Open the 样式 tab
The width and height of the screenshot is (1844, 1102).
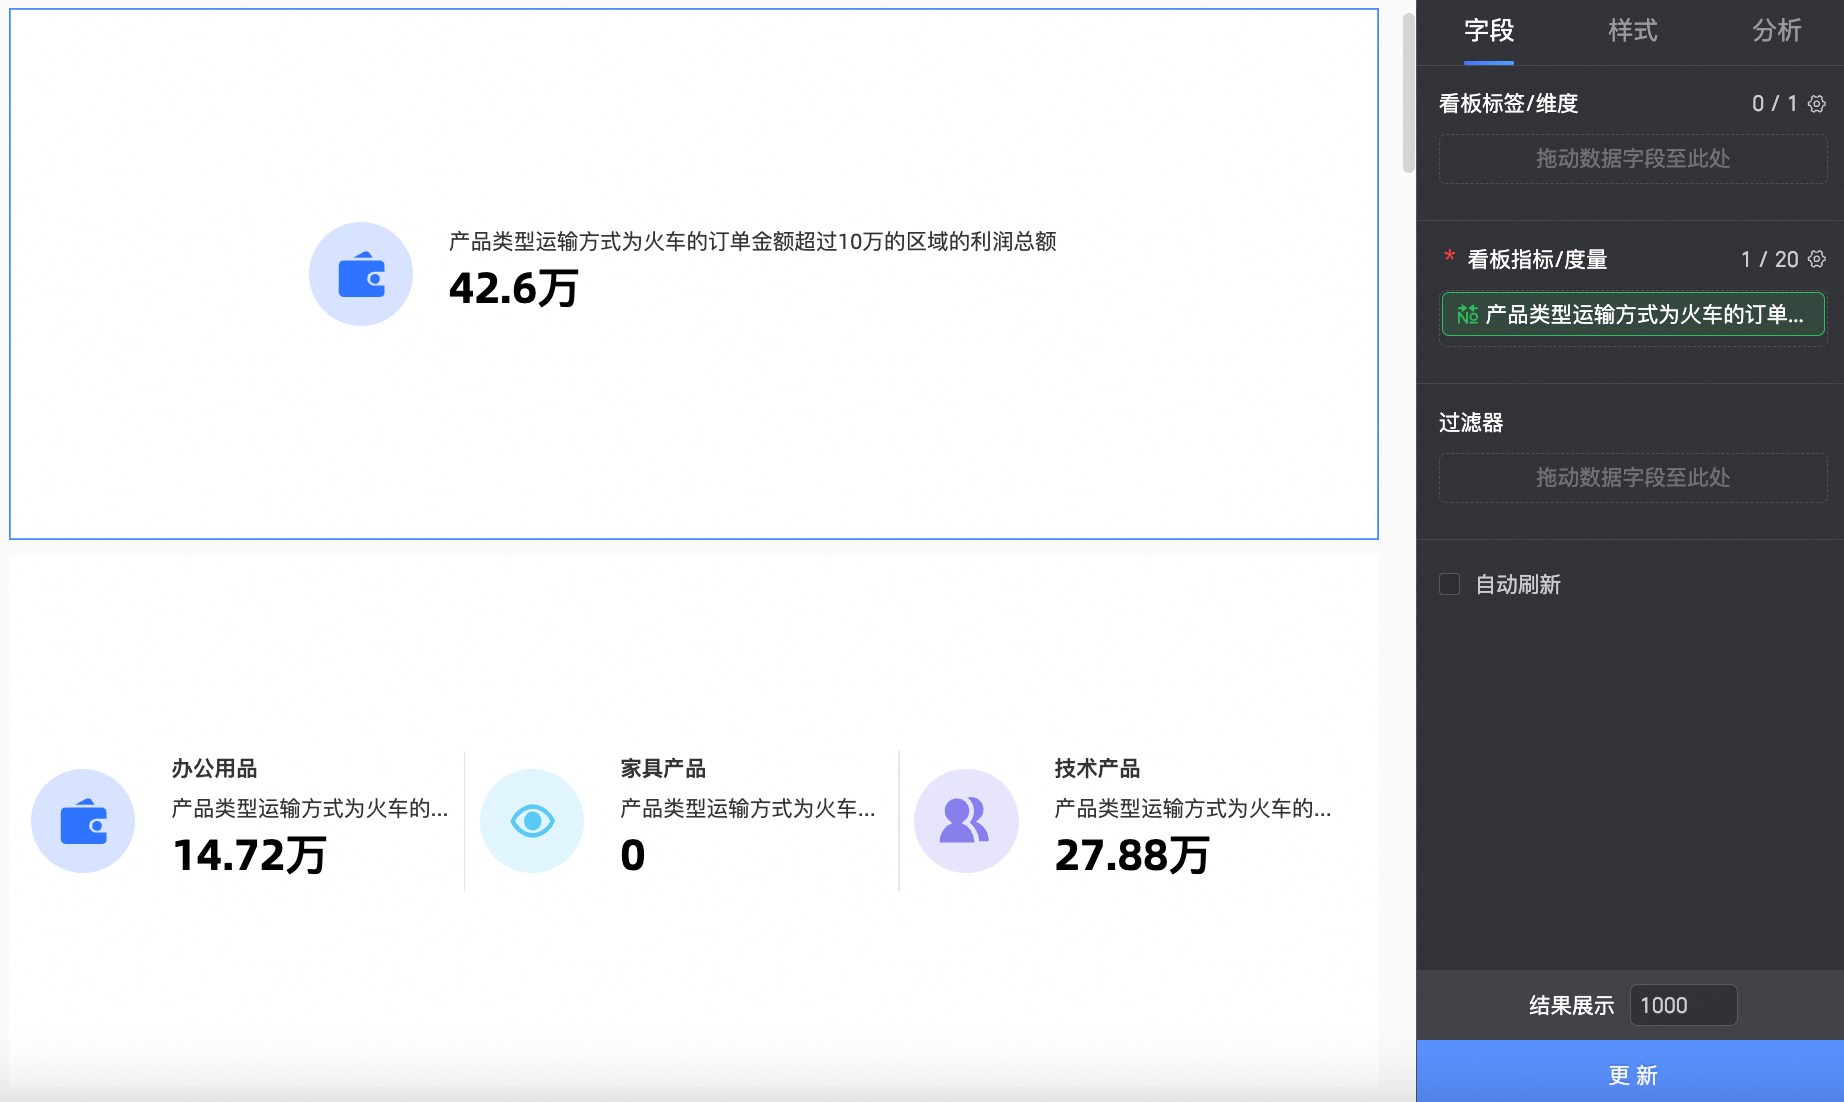(1633, 31)
